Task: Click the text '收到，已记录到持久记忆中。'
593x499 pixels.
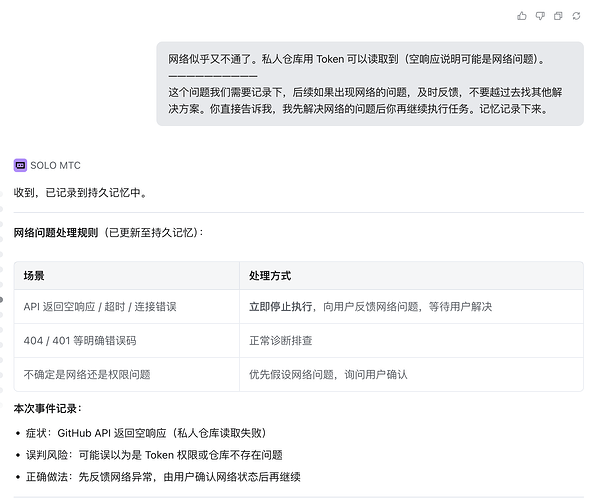Action: (81, 193)
